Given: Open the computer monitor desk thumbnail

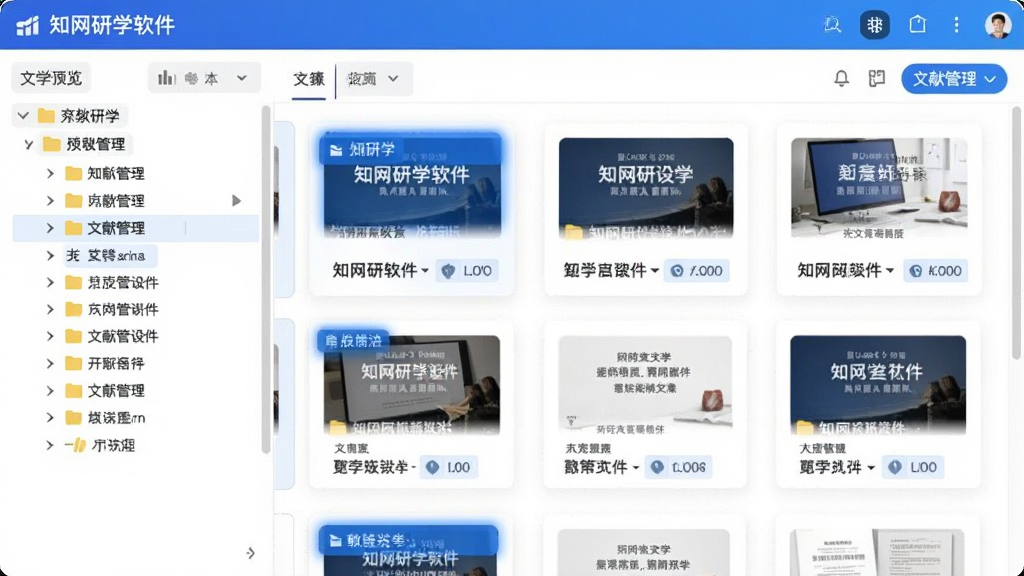Looking at the screenshot, I should [x=878, y=188].
